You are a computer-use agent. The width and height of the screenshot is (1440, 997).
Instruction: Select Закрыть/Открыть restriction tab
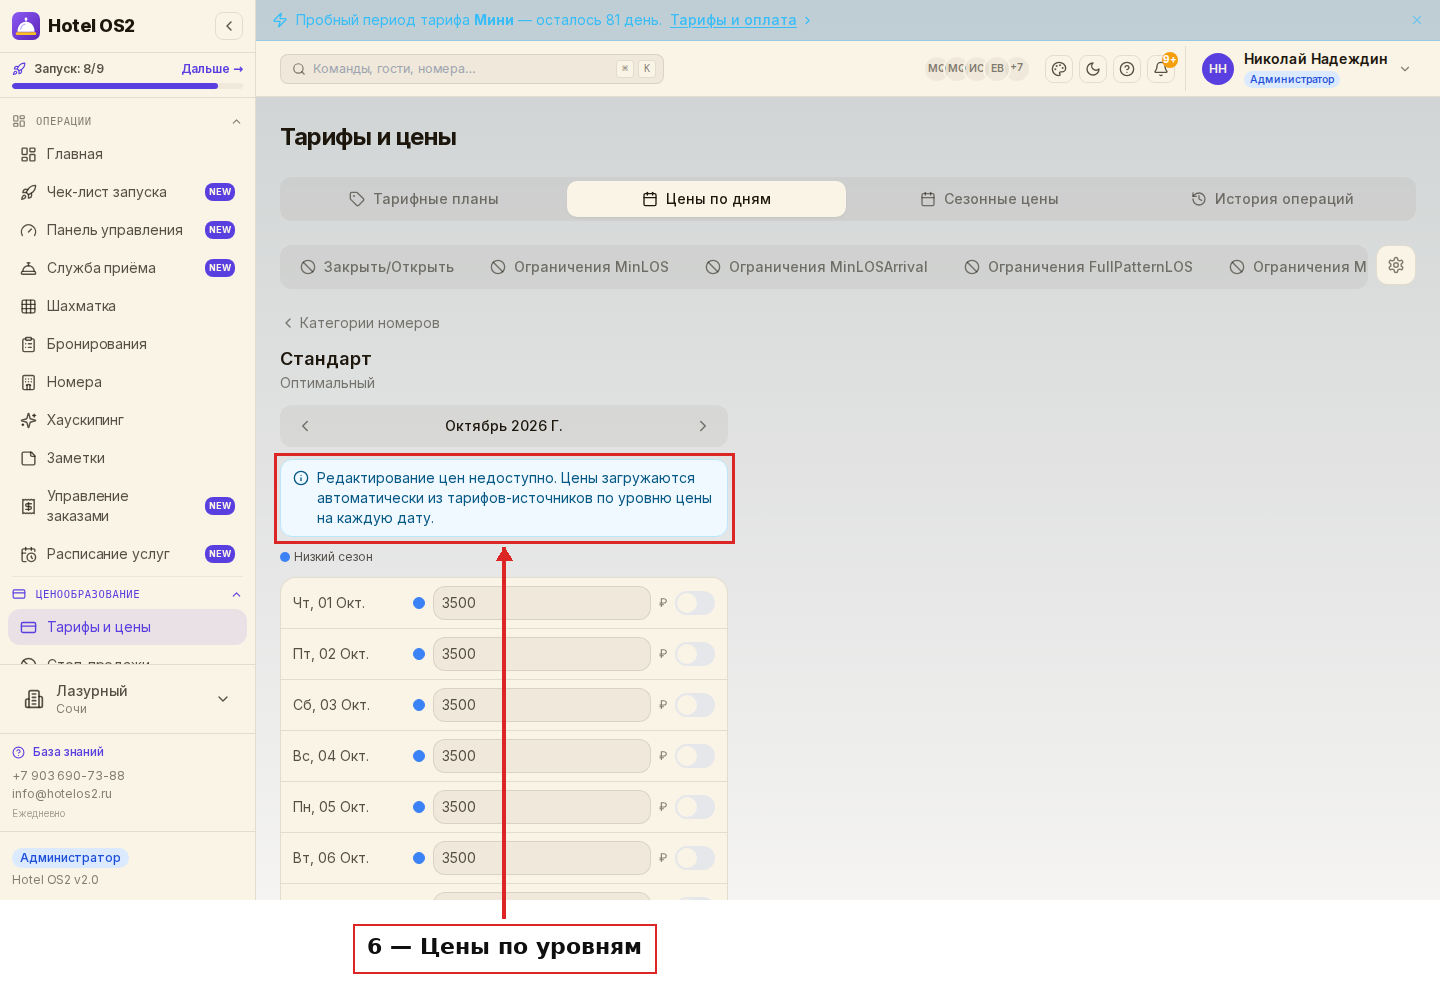coord(378,267)
